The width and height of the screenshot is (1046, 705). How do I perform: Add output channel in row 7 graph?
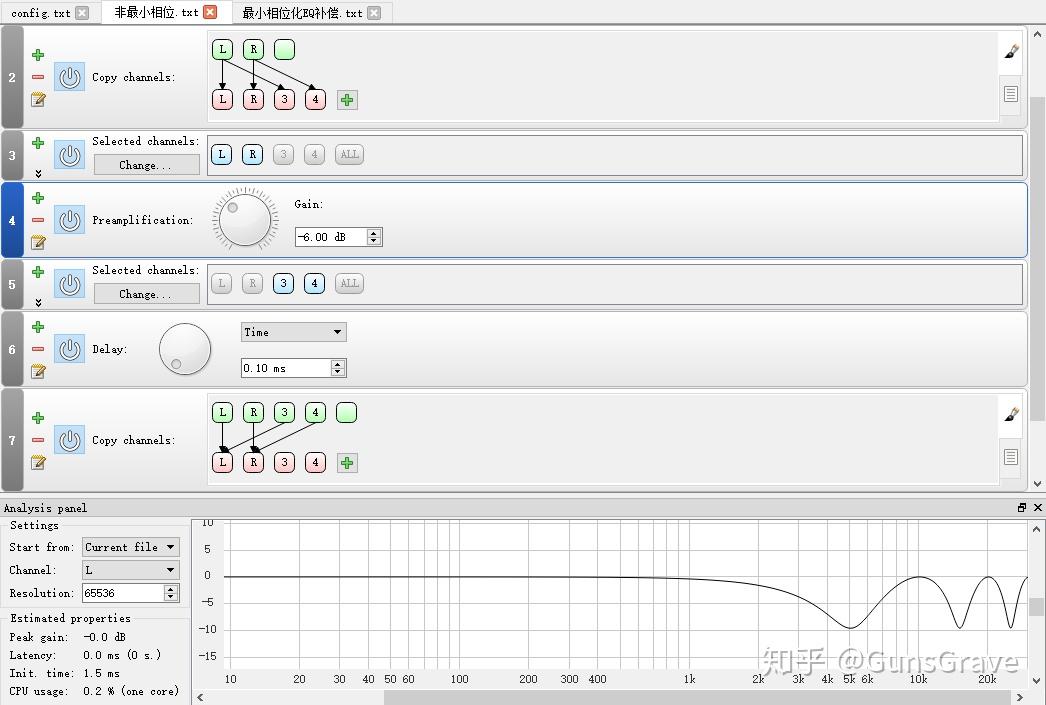347,463
